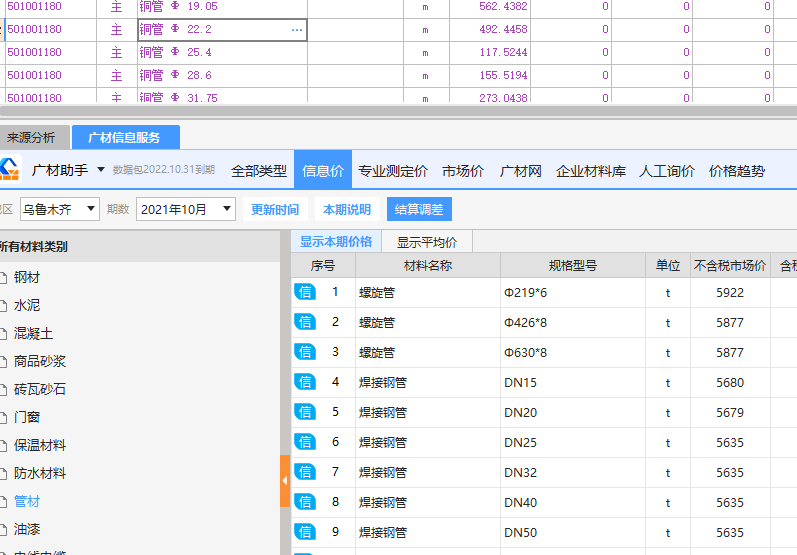The height and width of the screenshot is (555, 797).
Task: Click the quantity value 492.4458
Action: click(503, 29)
